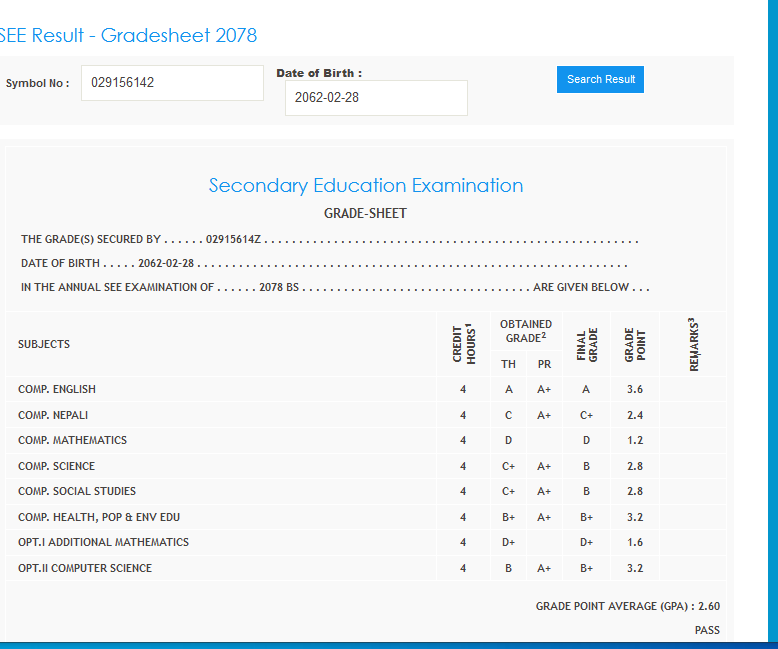The width and height of the screenshot is (778, 649).
Task: Click the Symbol No input field
Action: click(172, 83)
